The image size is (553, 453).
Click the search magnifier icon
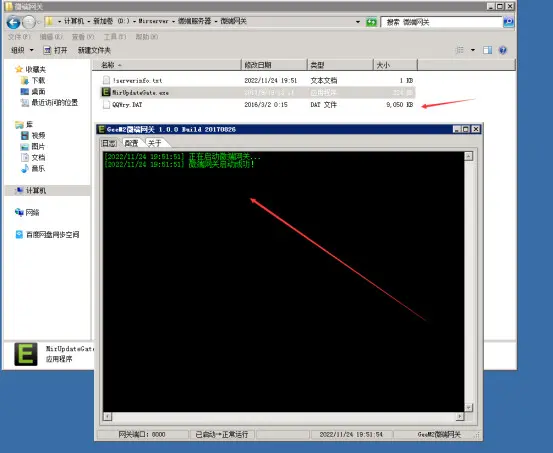click(x=508, y=22)
